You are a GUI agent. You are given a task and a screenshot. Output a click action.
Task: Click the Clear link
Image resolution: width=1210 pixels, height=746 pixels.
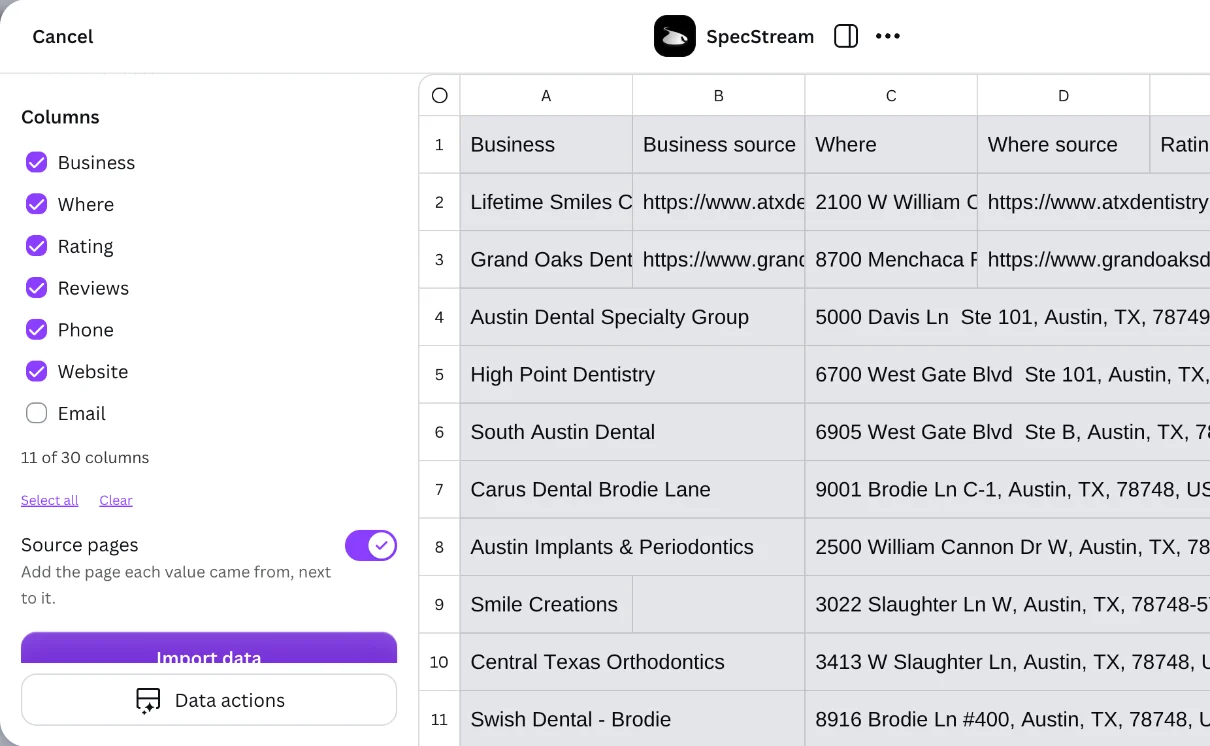point(116,500)
